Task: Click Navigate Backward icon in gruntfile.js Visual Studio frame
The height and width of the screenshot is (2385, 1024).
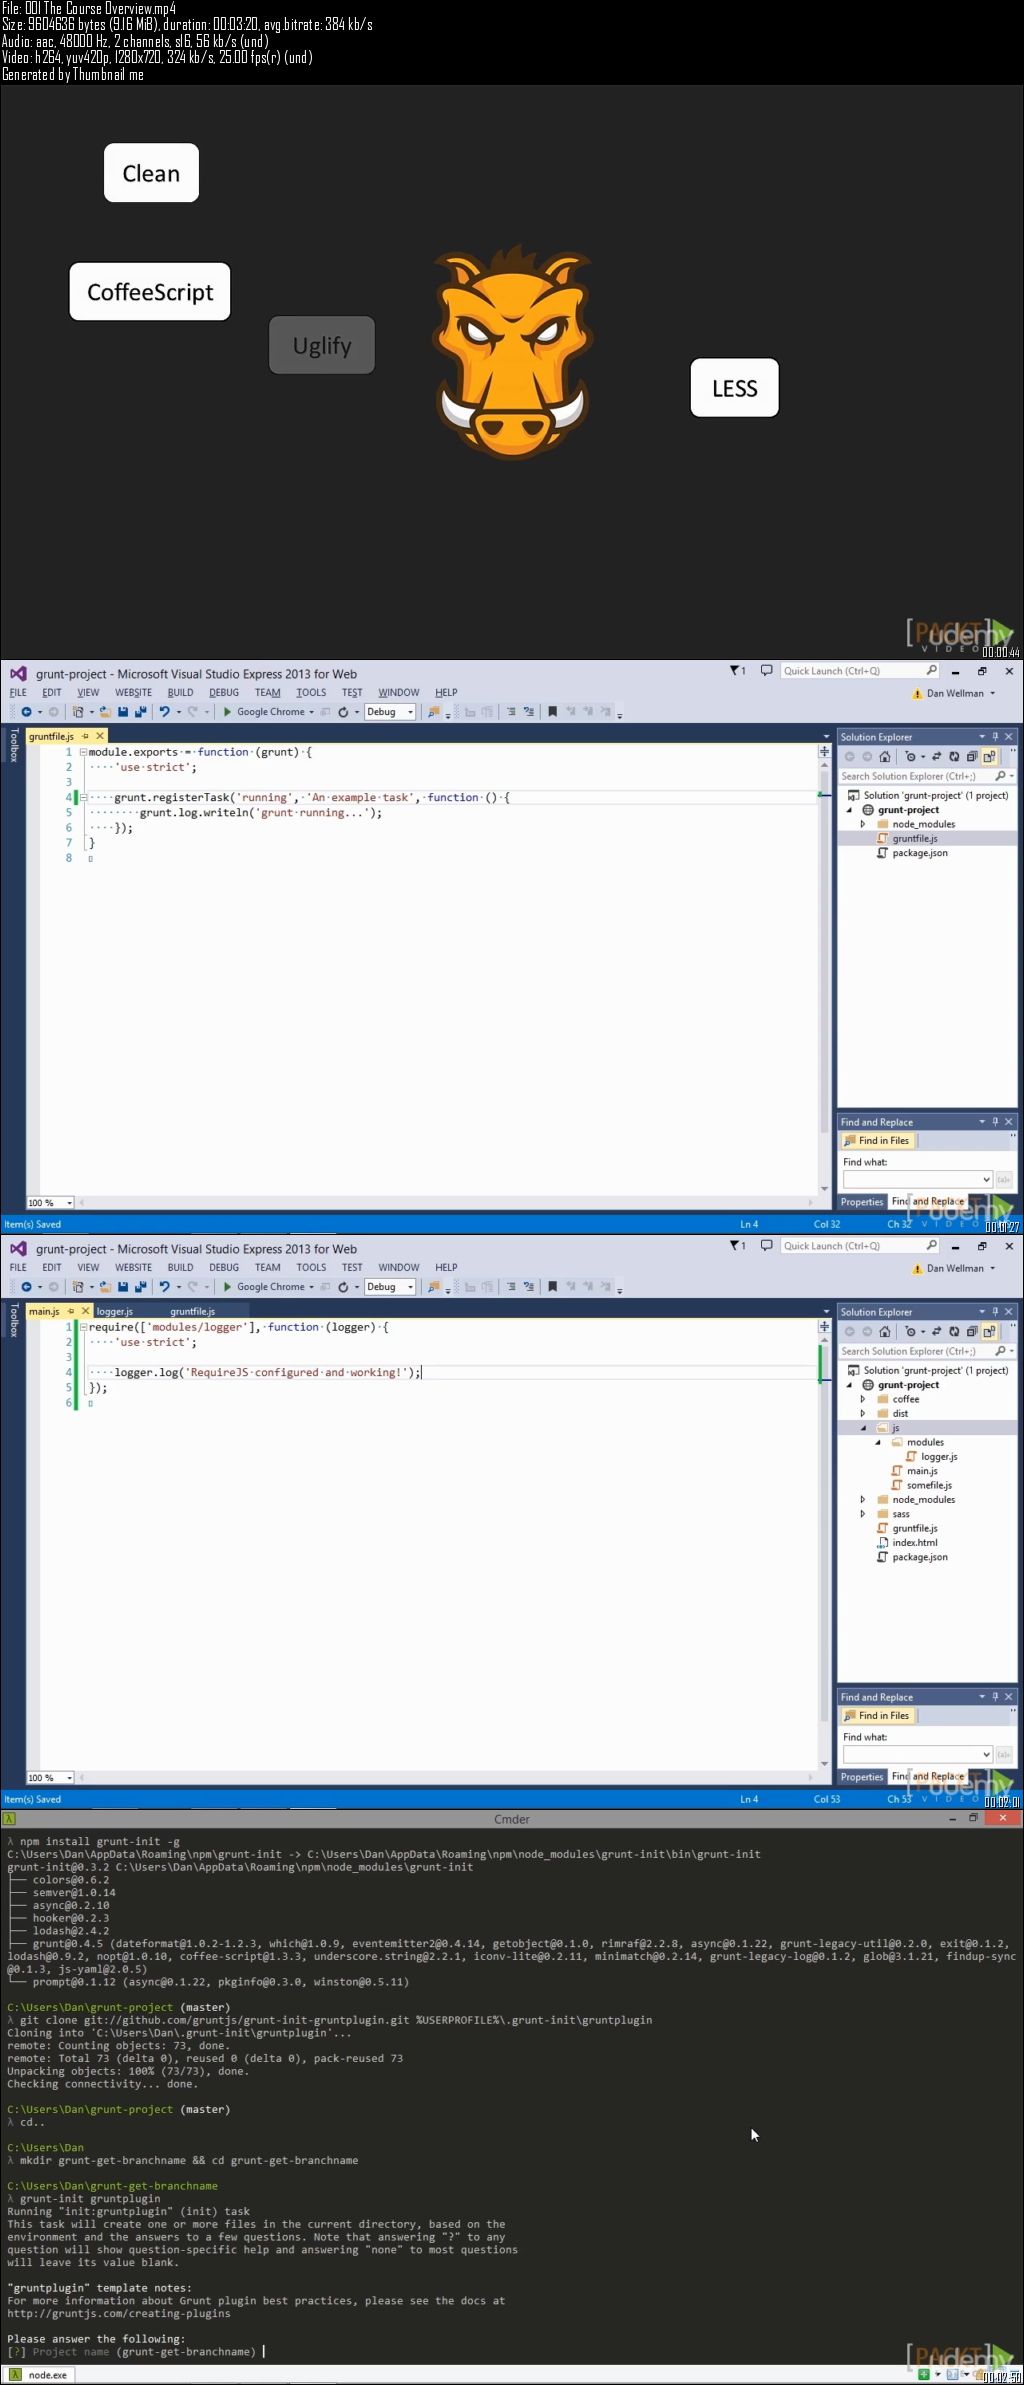Action: (x=26, y=712)
